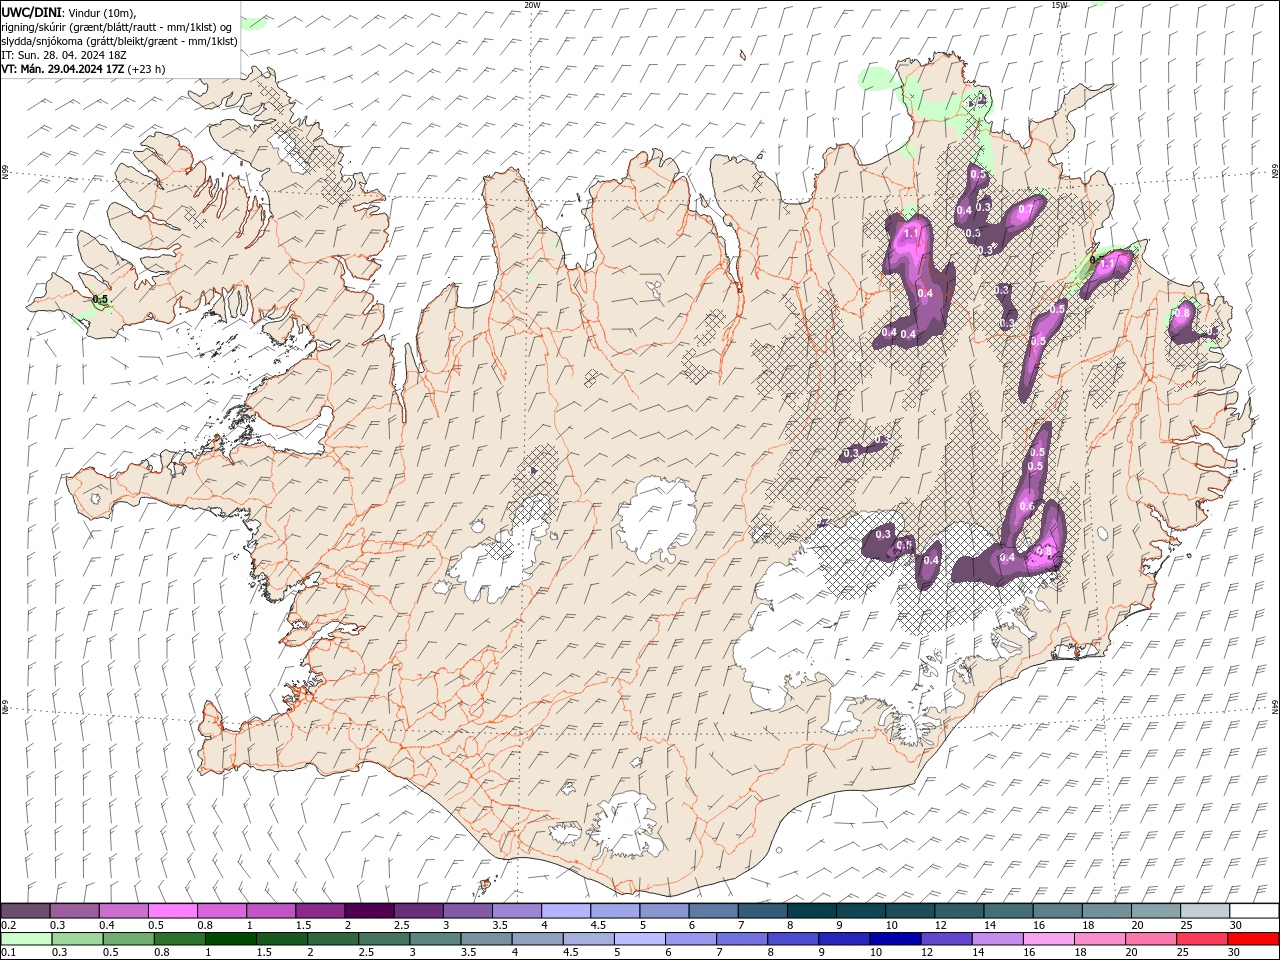
Task: Click the 'IT: Sun. 28. 04. 2024 18Z' line
Action: point(63,55)
